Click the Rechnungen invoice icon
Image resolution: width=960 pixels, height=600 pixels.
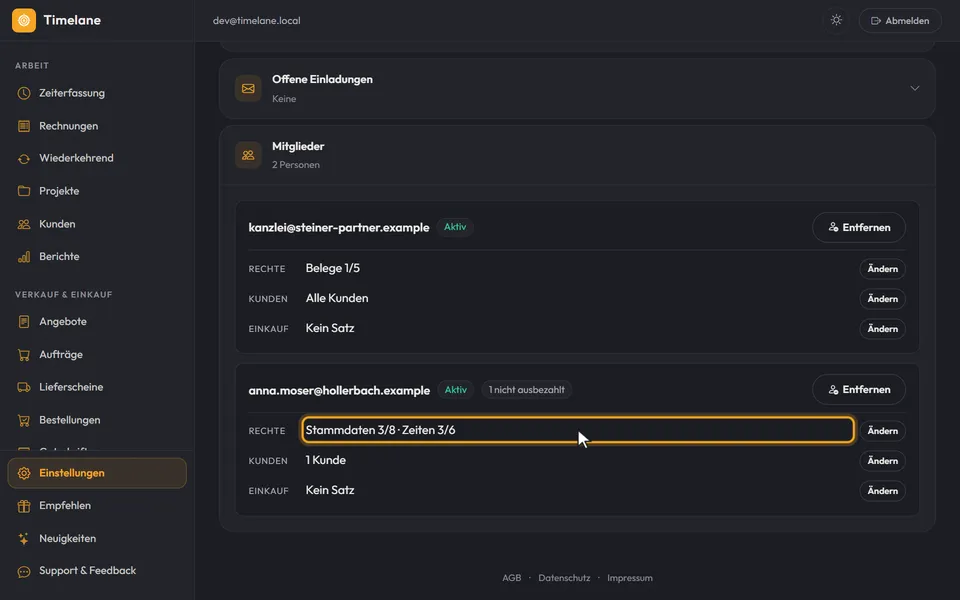click(x=24, y=126)
